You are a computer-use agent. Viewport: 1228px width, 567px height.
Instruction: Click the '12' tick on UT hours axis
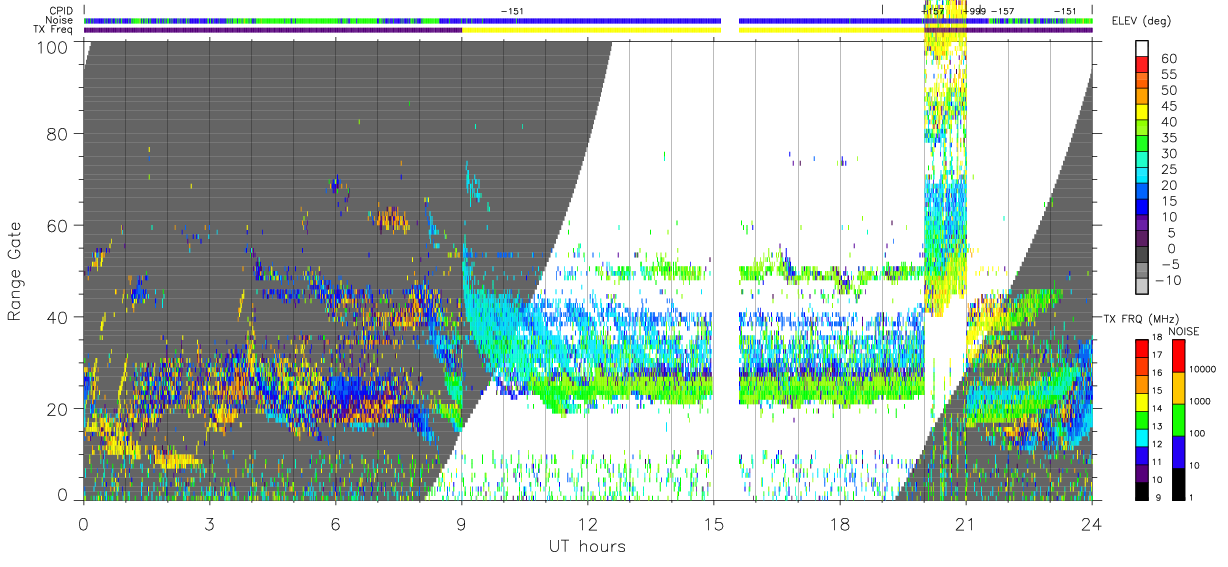coord(587,524)
